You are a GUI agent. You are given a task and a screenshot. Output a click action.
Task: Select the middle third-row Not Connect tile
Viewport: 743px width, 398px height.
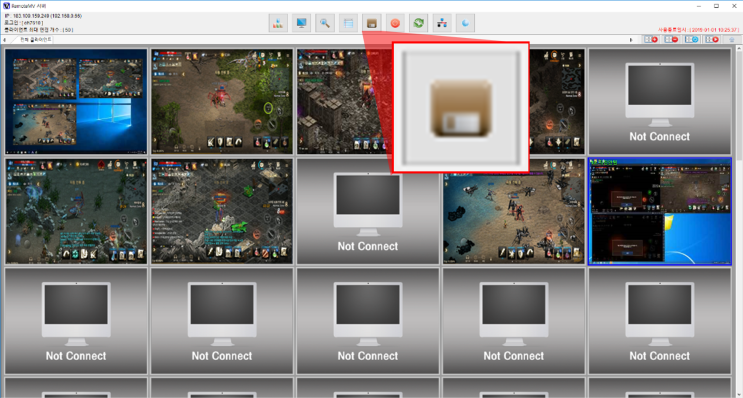(x=368, y=321)
